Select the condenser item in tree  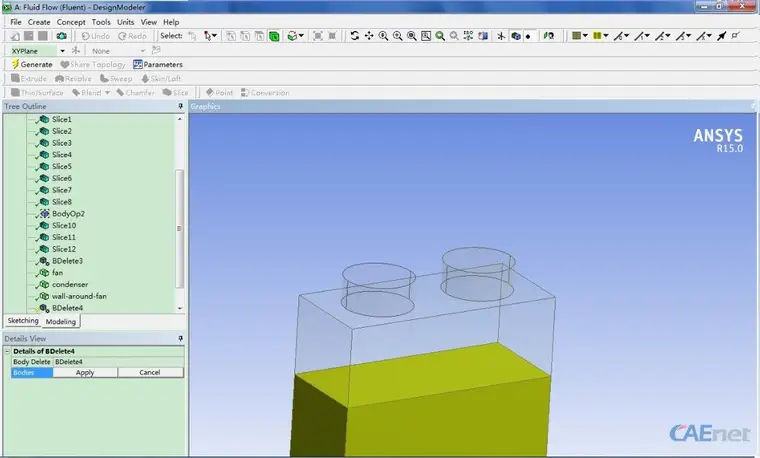point(70,284)
